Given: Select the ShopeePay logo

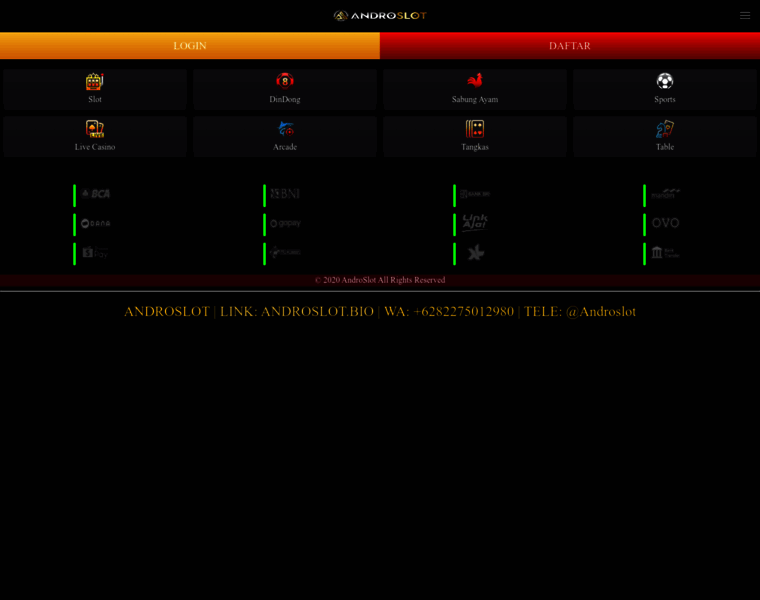Looking at the screenshot, I should [95, 252].
